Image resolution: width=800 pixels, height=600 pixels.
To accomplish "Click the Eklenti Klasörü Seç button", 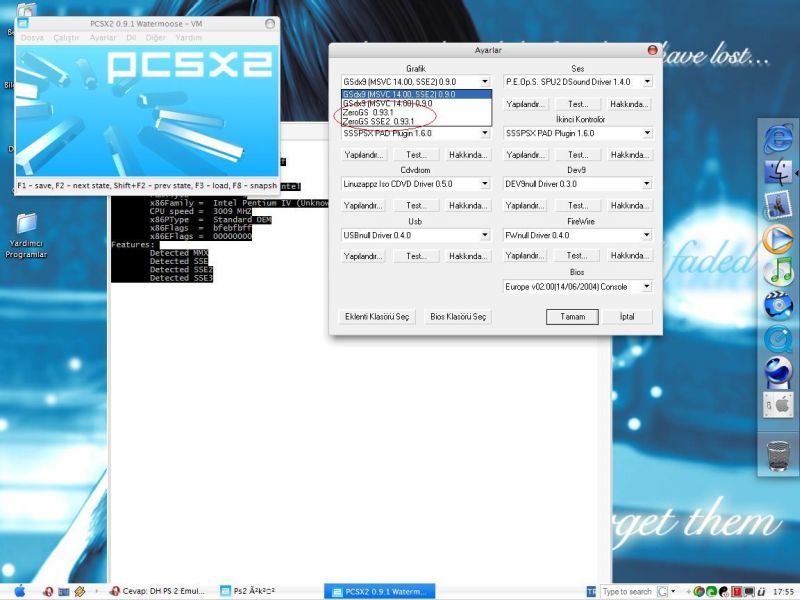I will tap(377, 317).
